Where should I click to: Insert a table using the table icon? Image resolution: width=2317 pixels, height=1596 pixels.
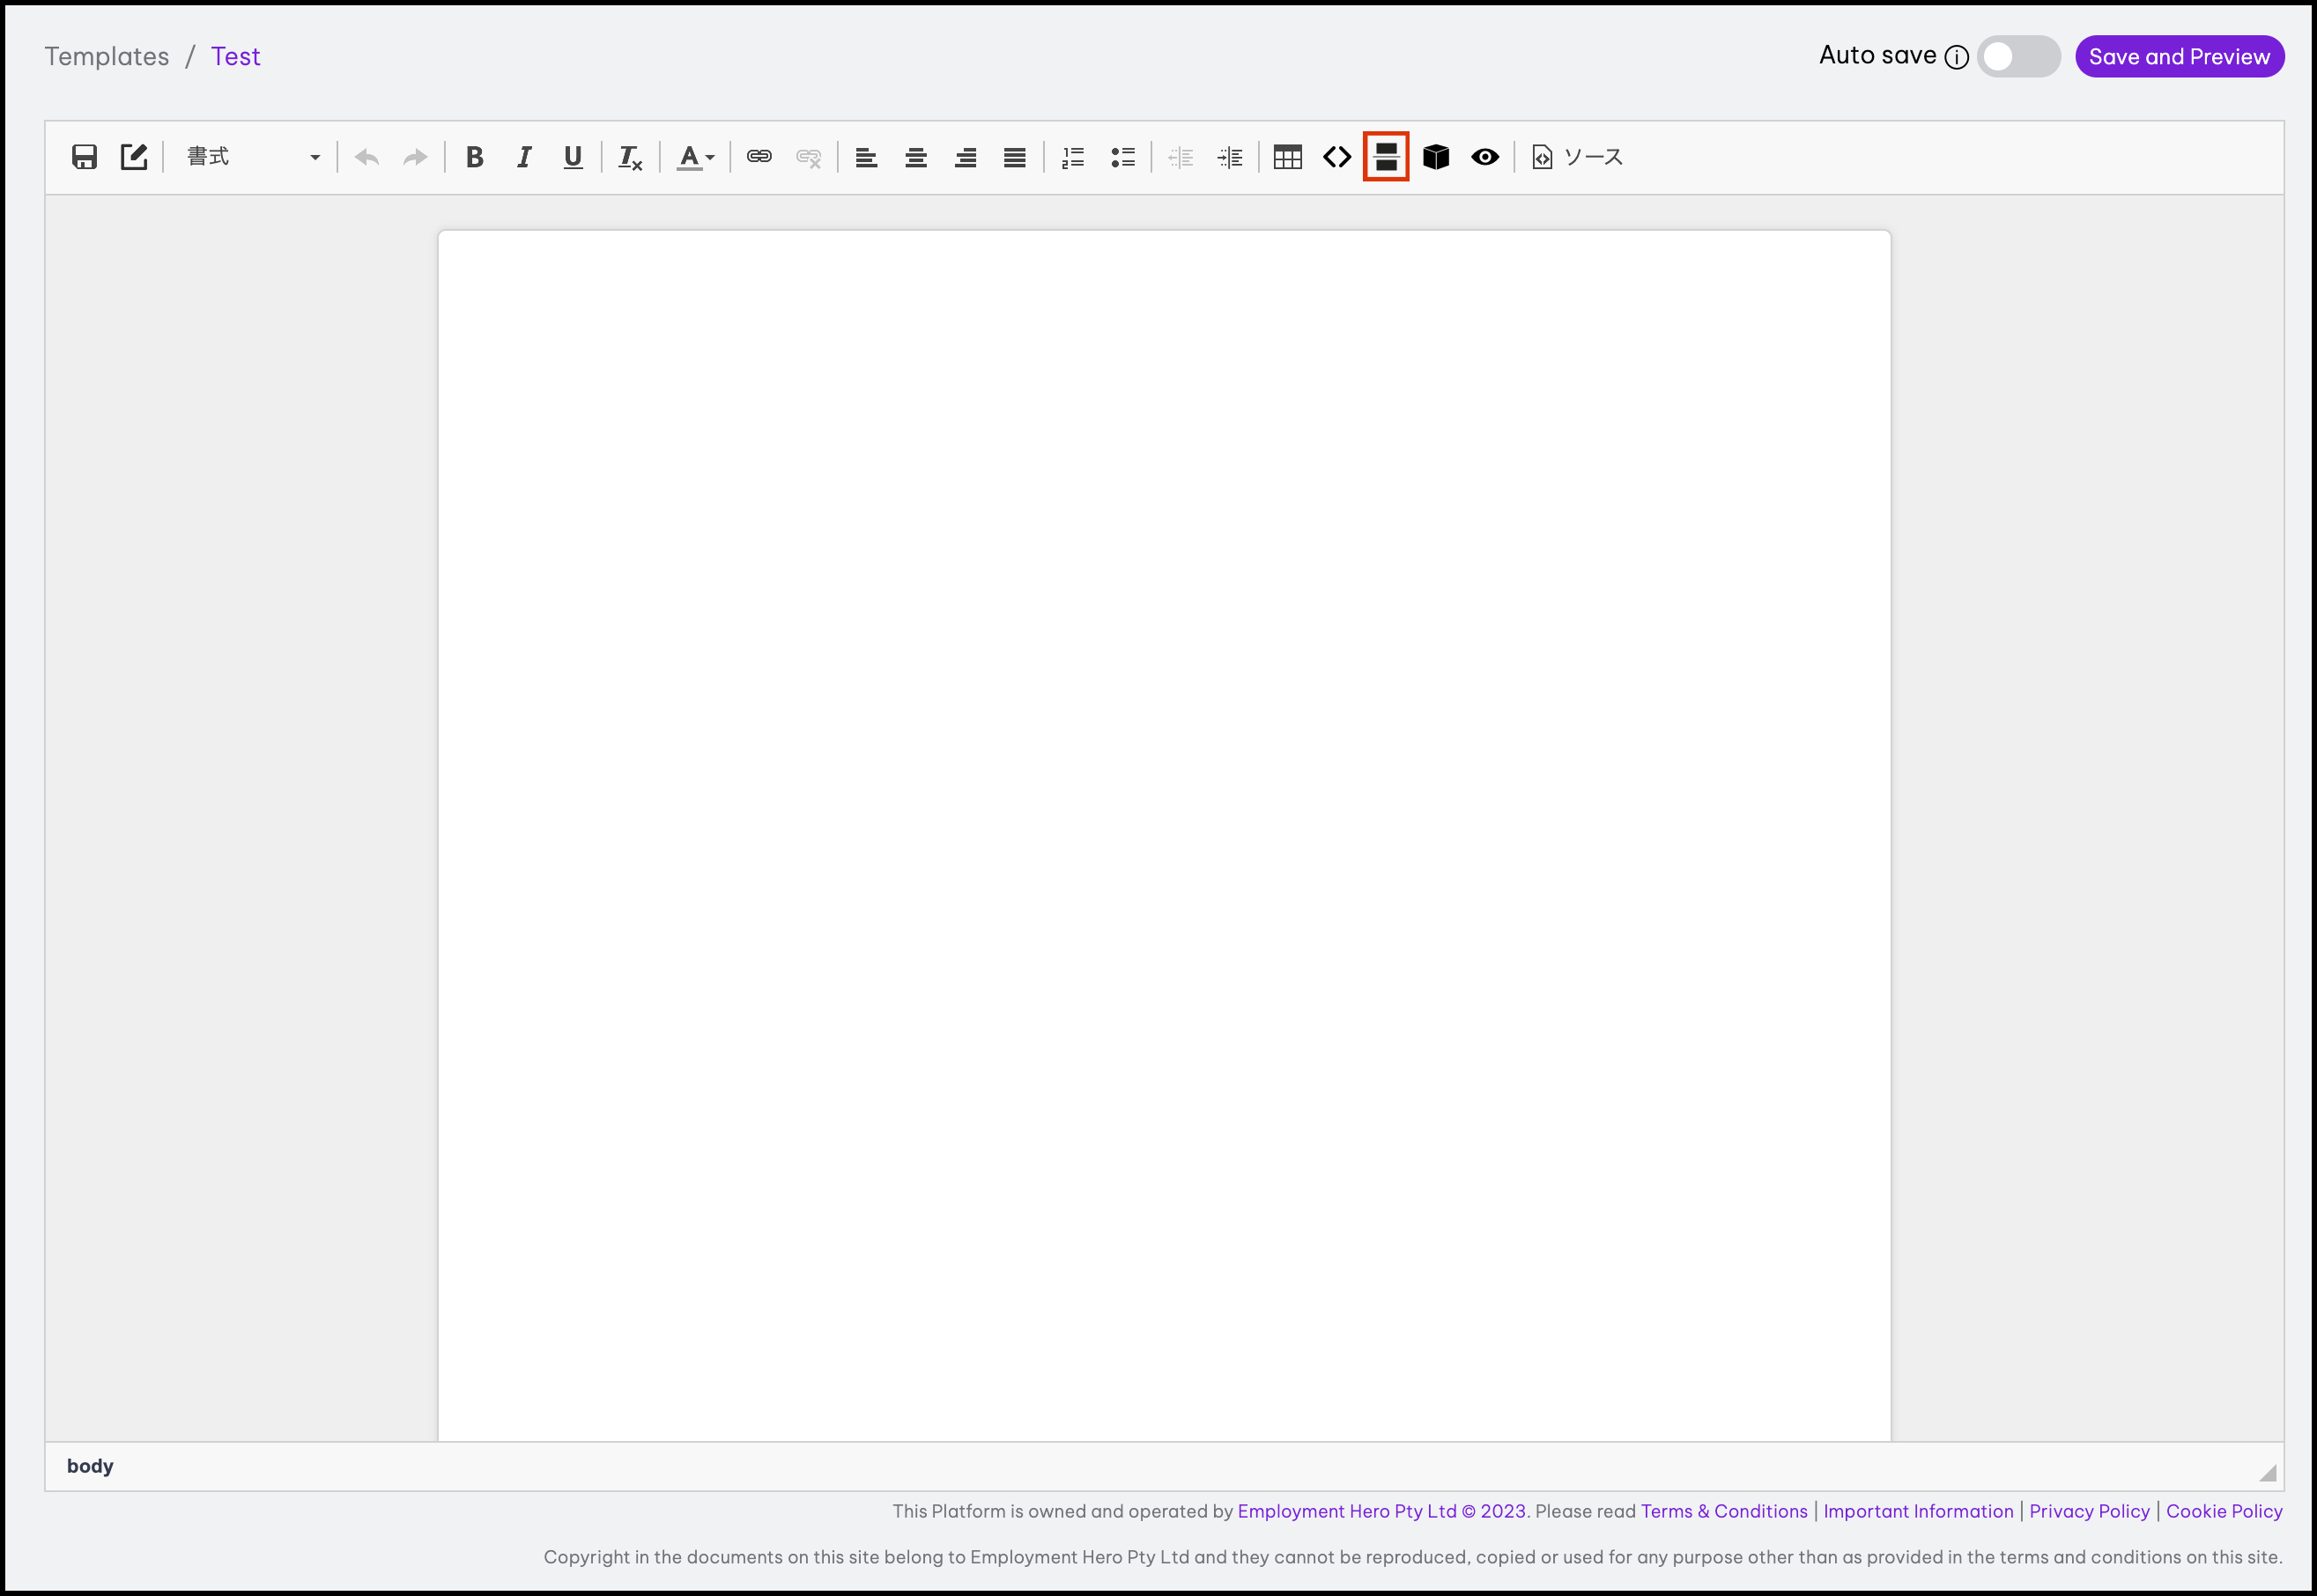[x=1287, y=157]
